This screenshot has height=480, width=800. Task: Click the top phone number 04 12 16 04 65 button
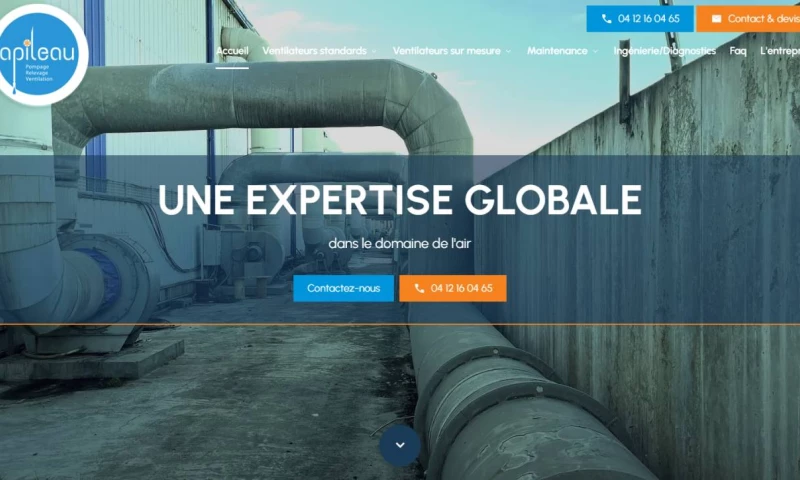point(640,19)
